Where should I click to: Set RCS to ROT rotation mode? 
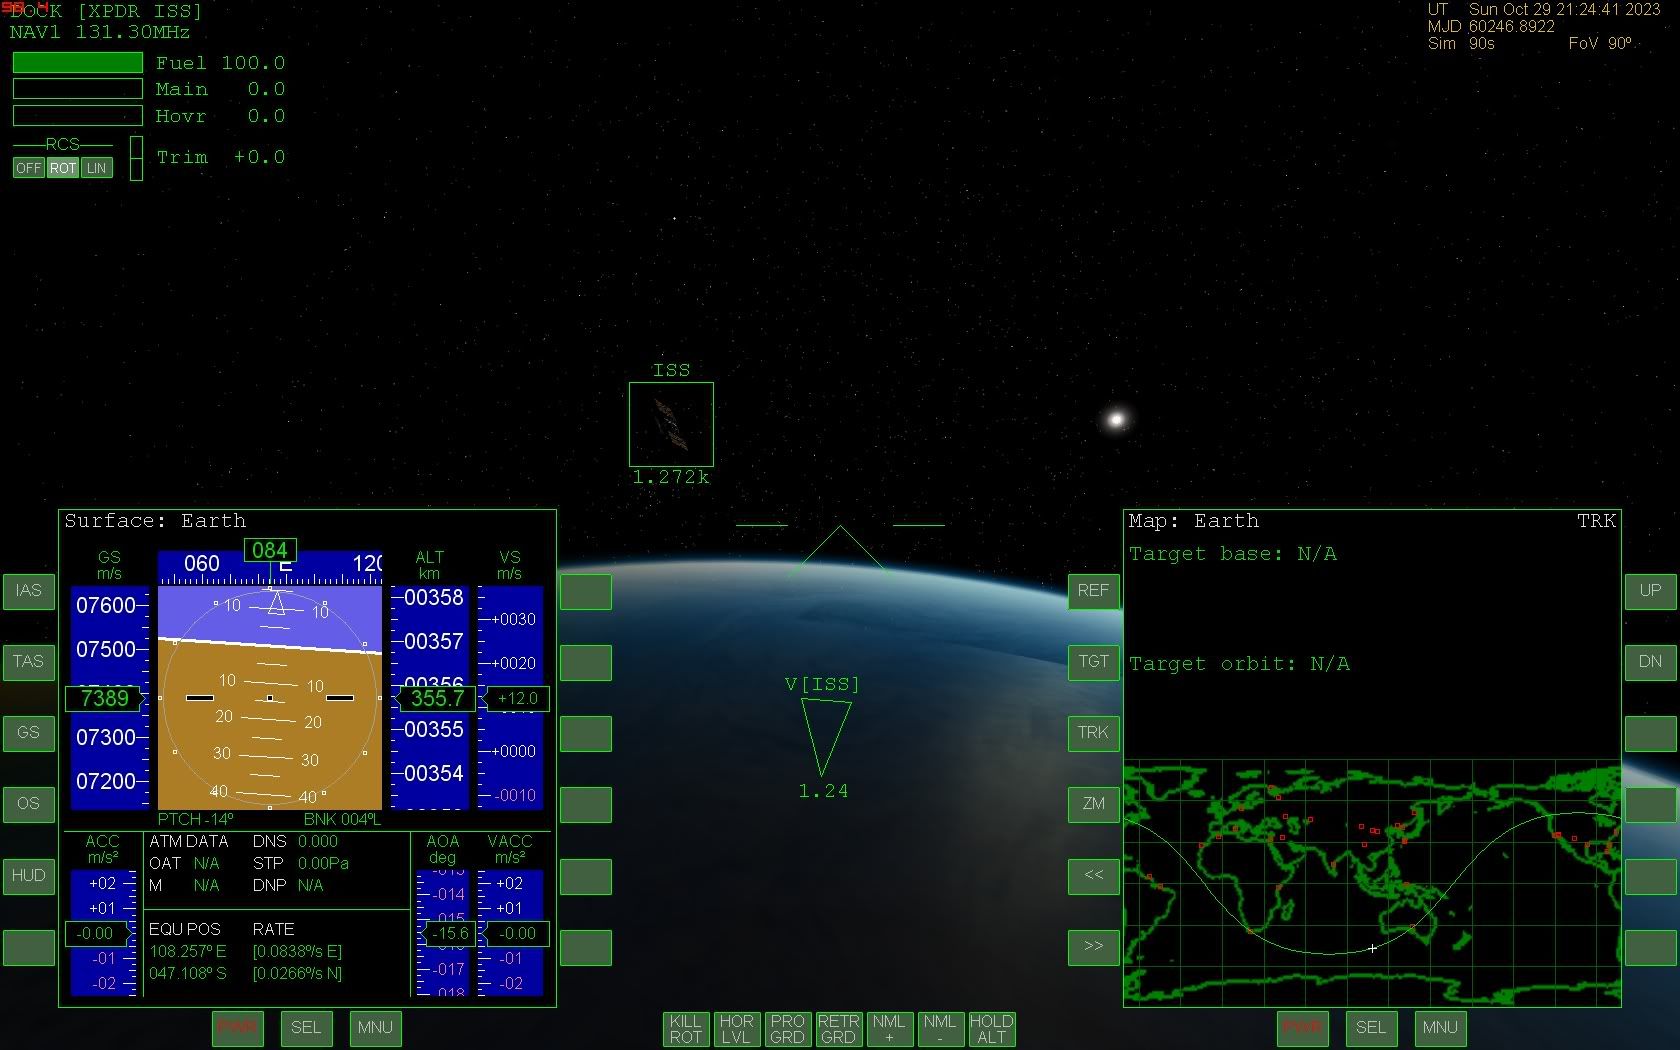(63, 168)
